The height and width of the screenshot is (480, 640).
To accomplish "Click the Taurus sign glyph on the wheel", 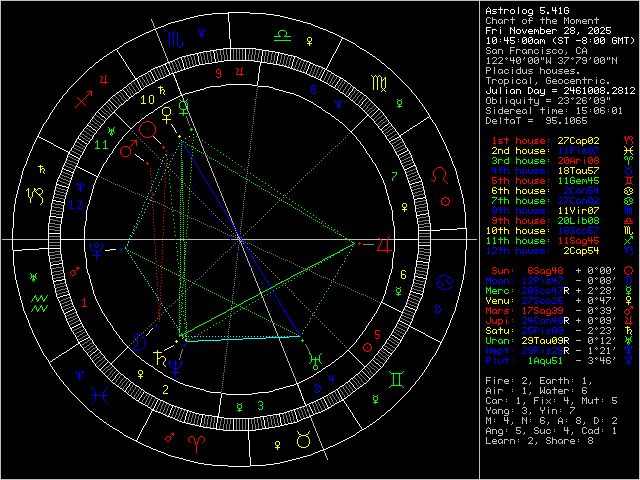I will tap(303, 440).
